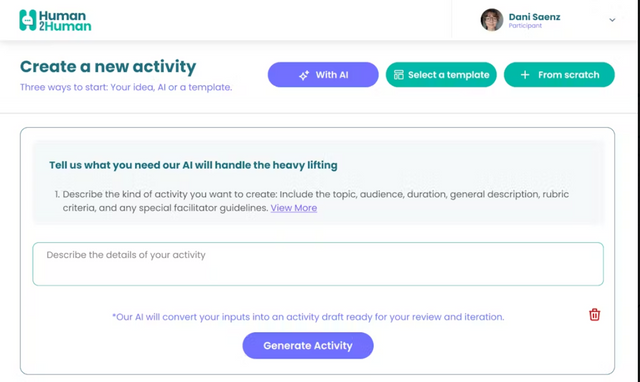Click the Create a new activity heading

coord(108,67)
